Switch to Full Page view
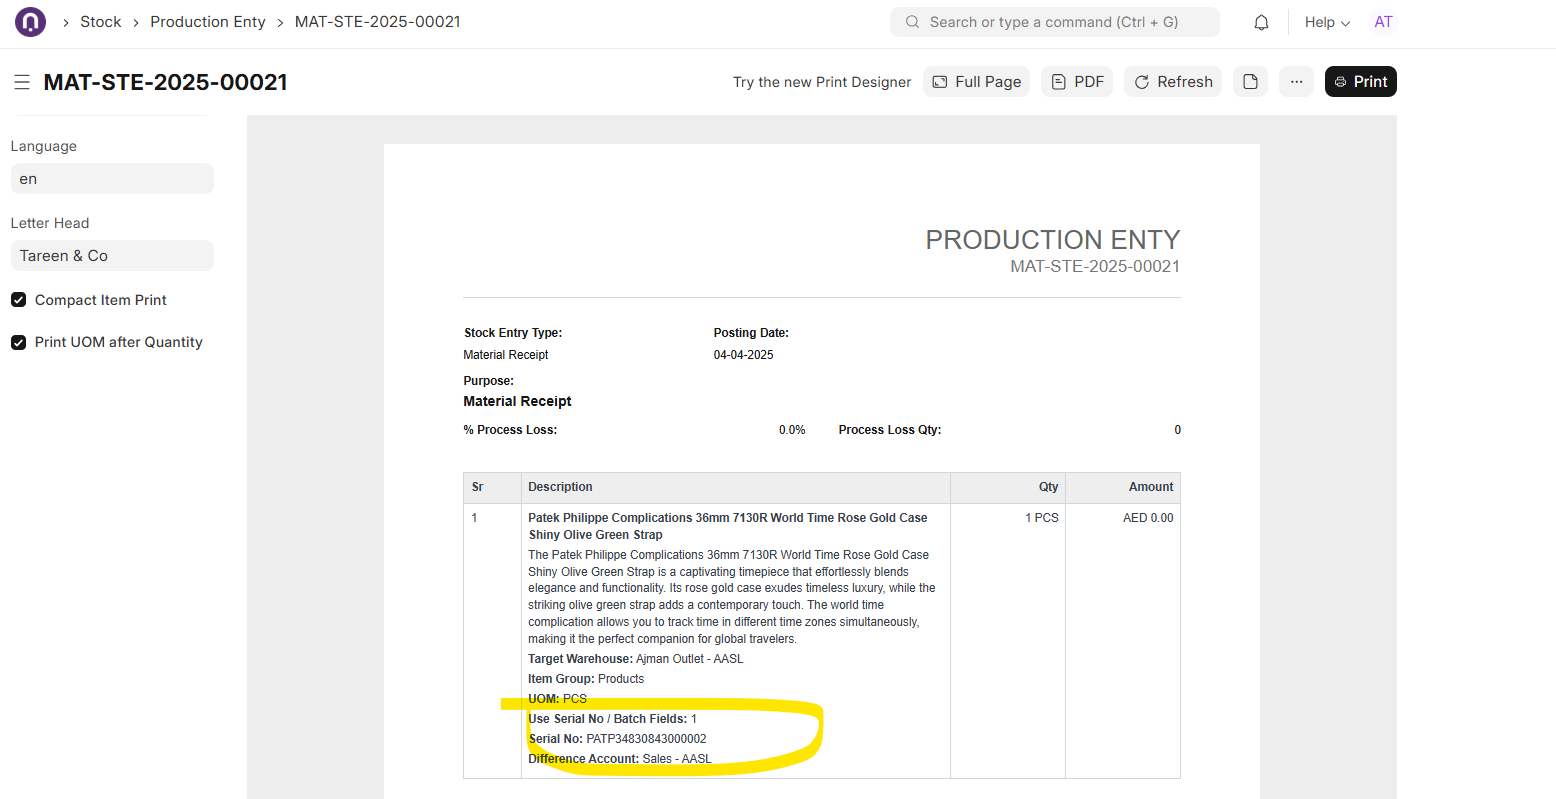The width and height of the screenshot is (1556, 799). 976,82
